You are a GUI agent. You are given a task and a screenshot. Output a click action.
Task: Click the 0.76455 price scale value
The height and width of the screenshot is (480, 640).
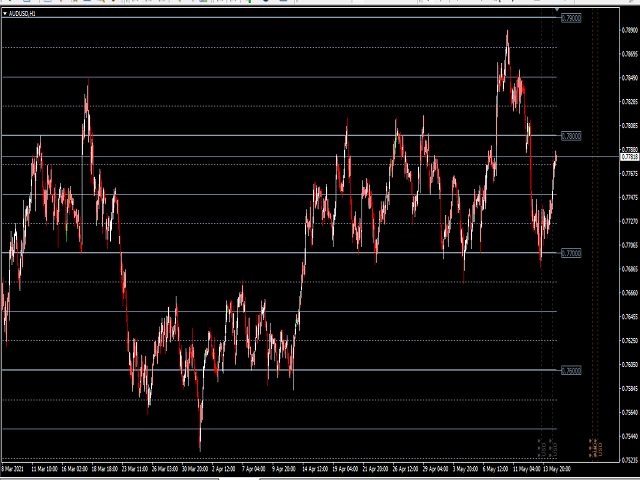pos(629,317)
